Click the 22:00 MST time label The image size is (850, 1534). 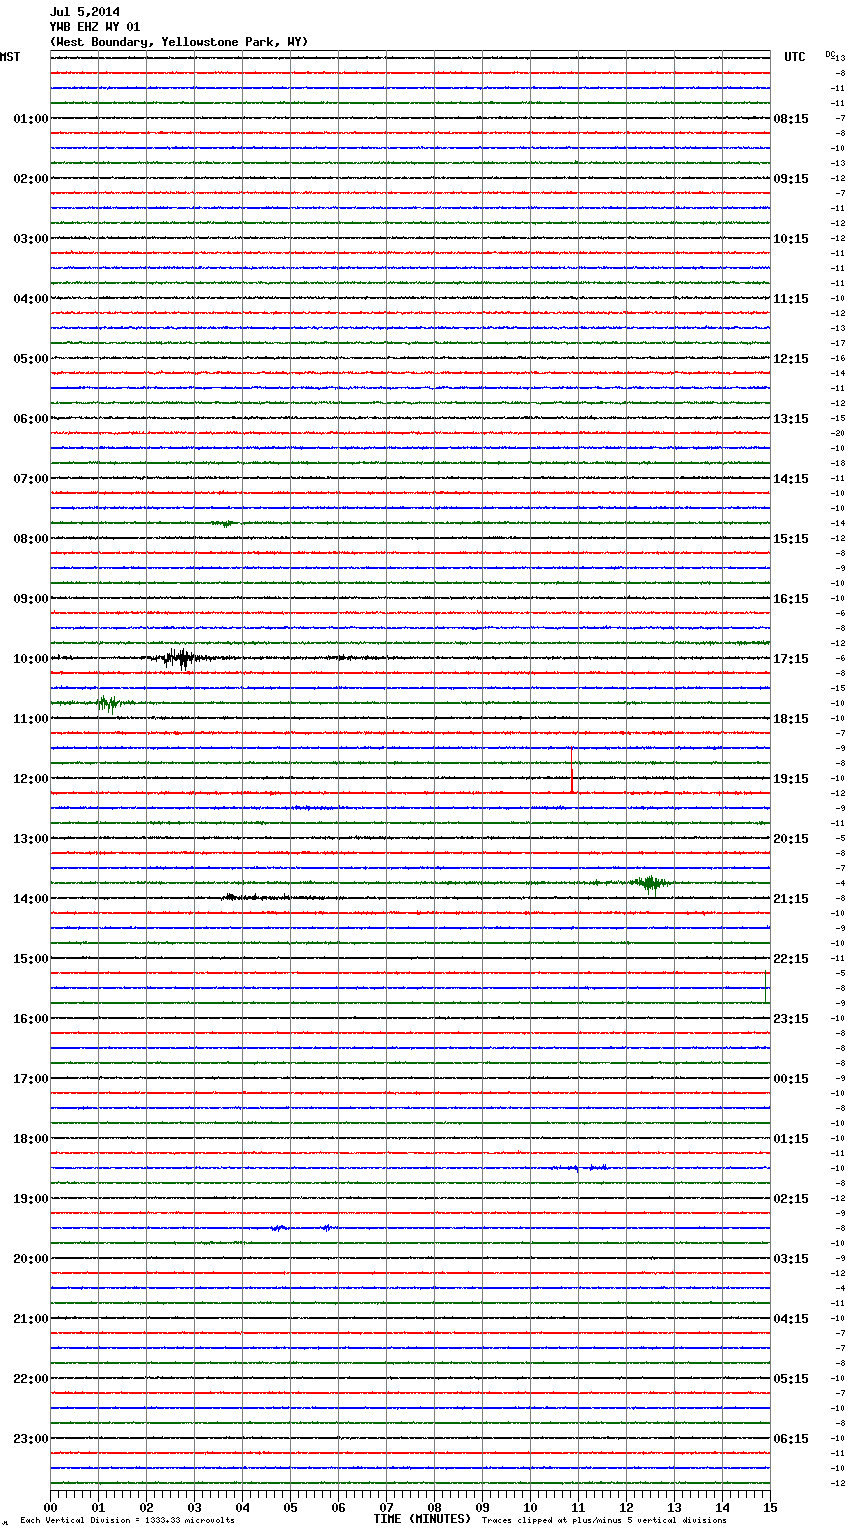pos(30,1379)
